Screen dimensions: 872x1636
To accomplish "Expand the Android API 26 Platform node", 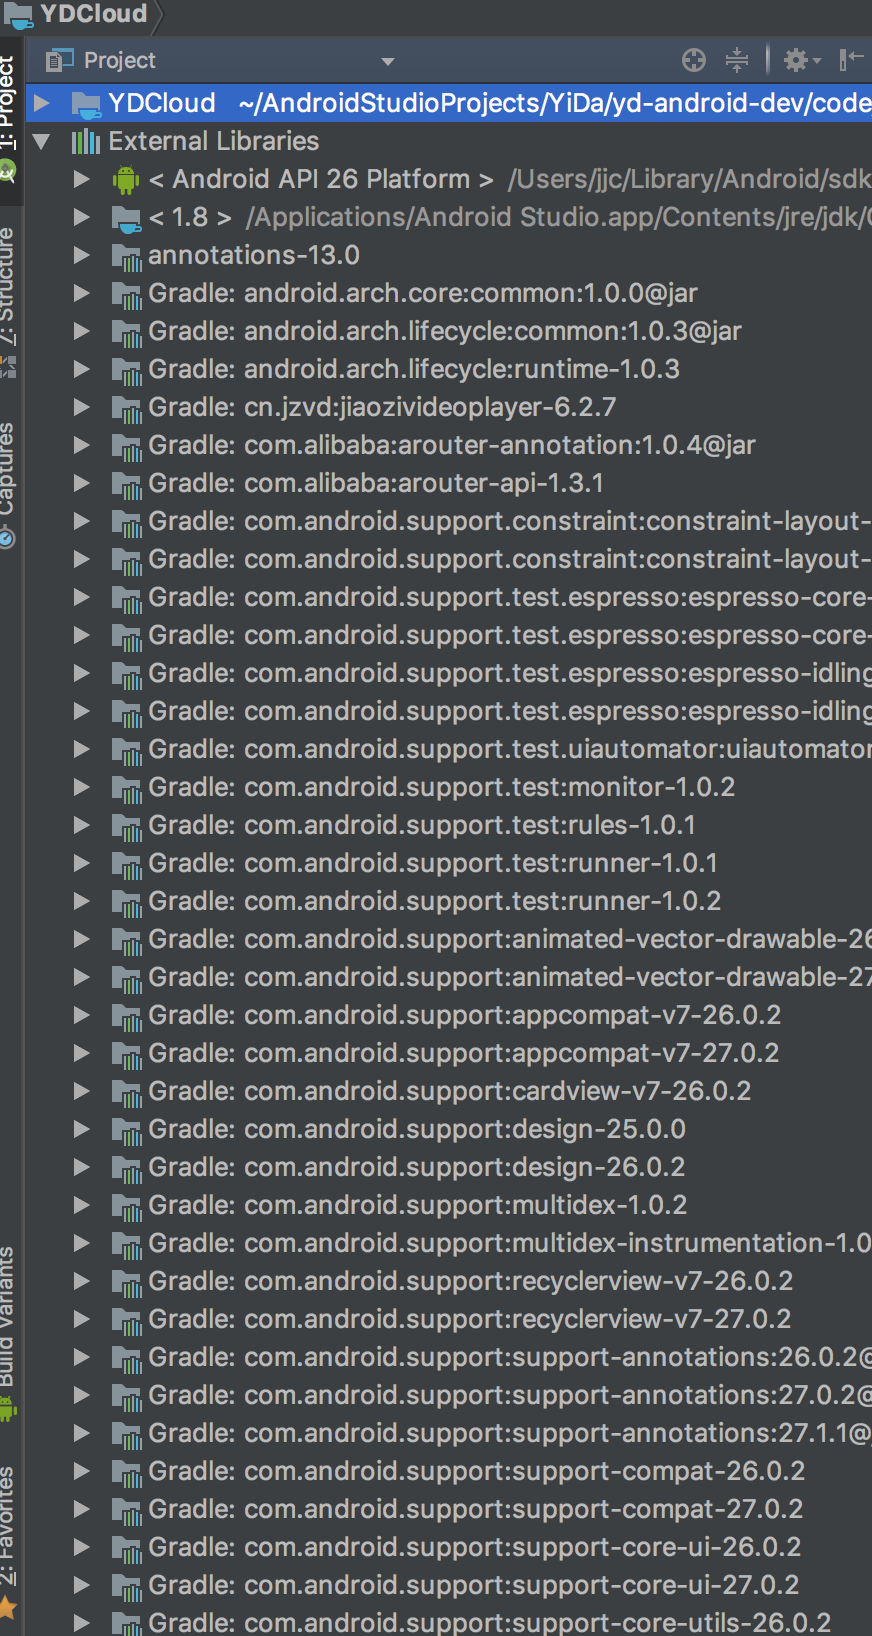I will [82, 179].
